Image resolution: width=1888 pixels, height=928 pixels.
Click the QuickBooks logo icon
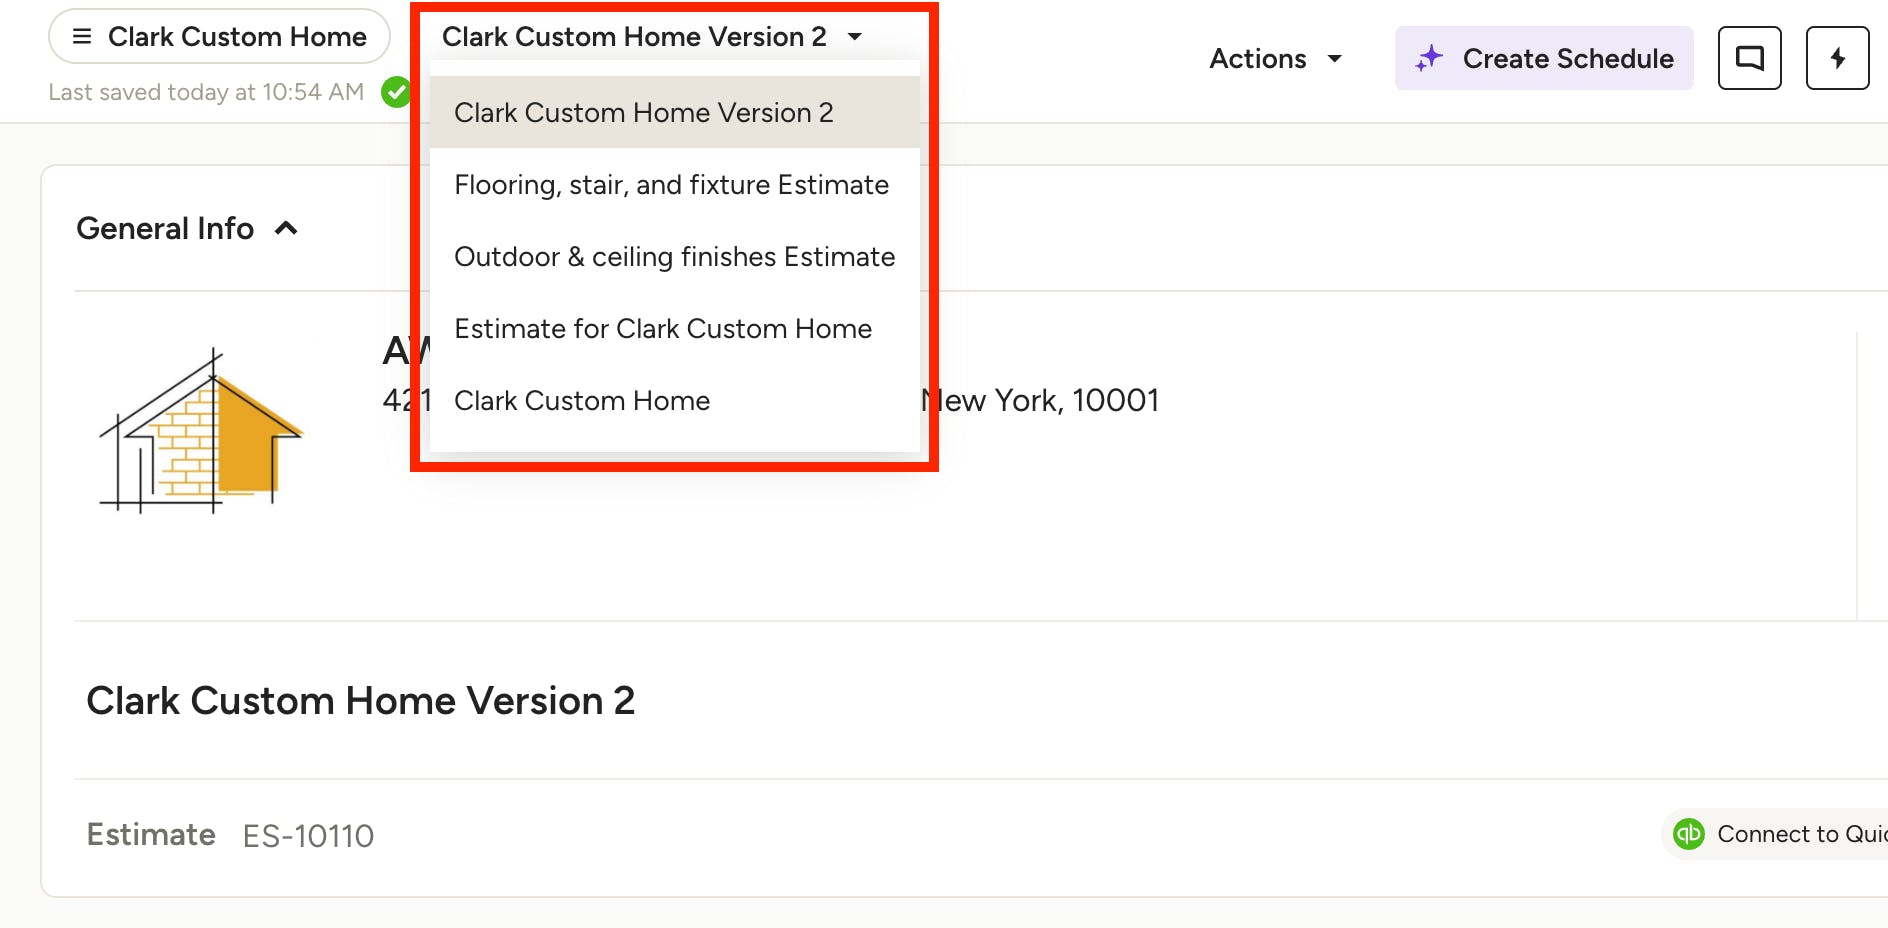pos(1689,834)
